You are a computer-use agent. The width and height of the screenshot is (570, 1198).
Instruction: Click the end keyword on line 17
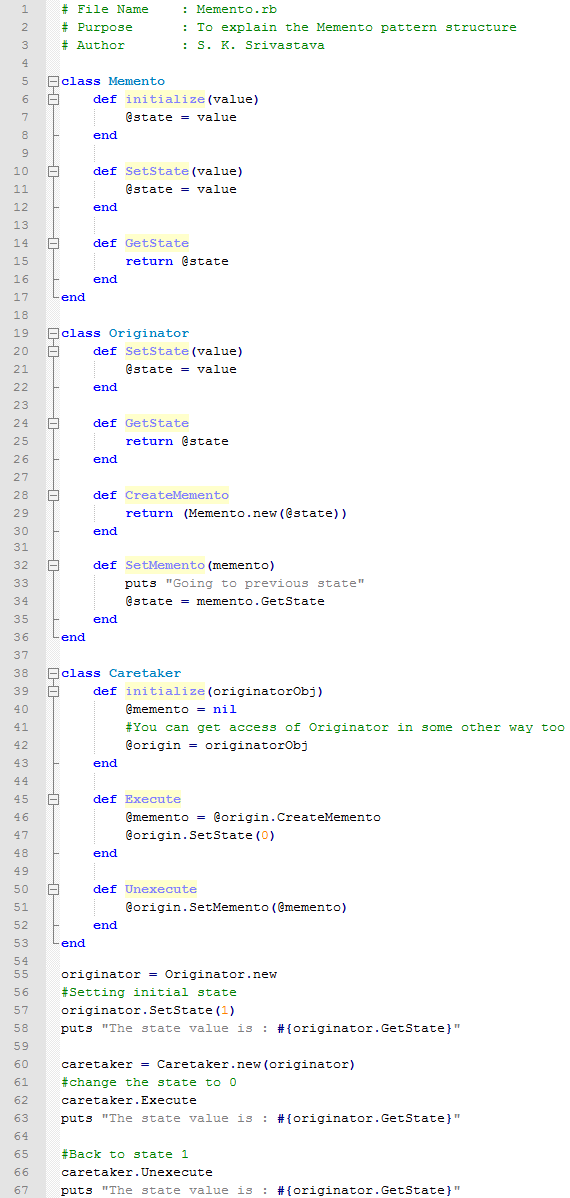[73, 297]
